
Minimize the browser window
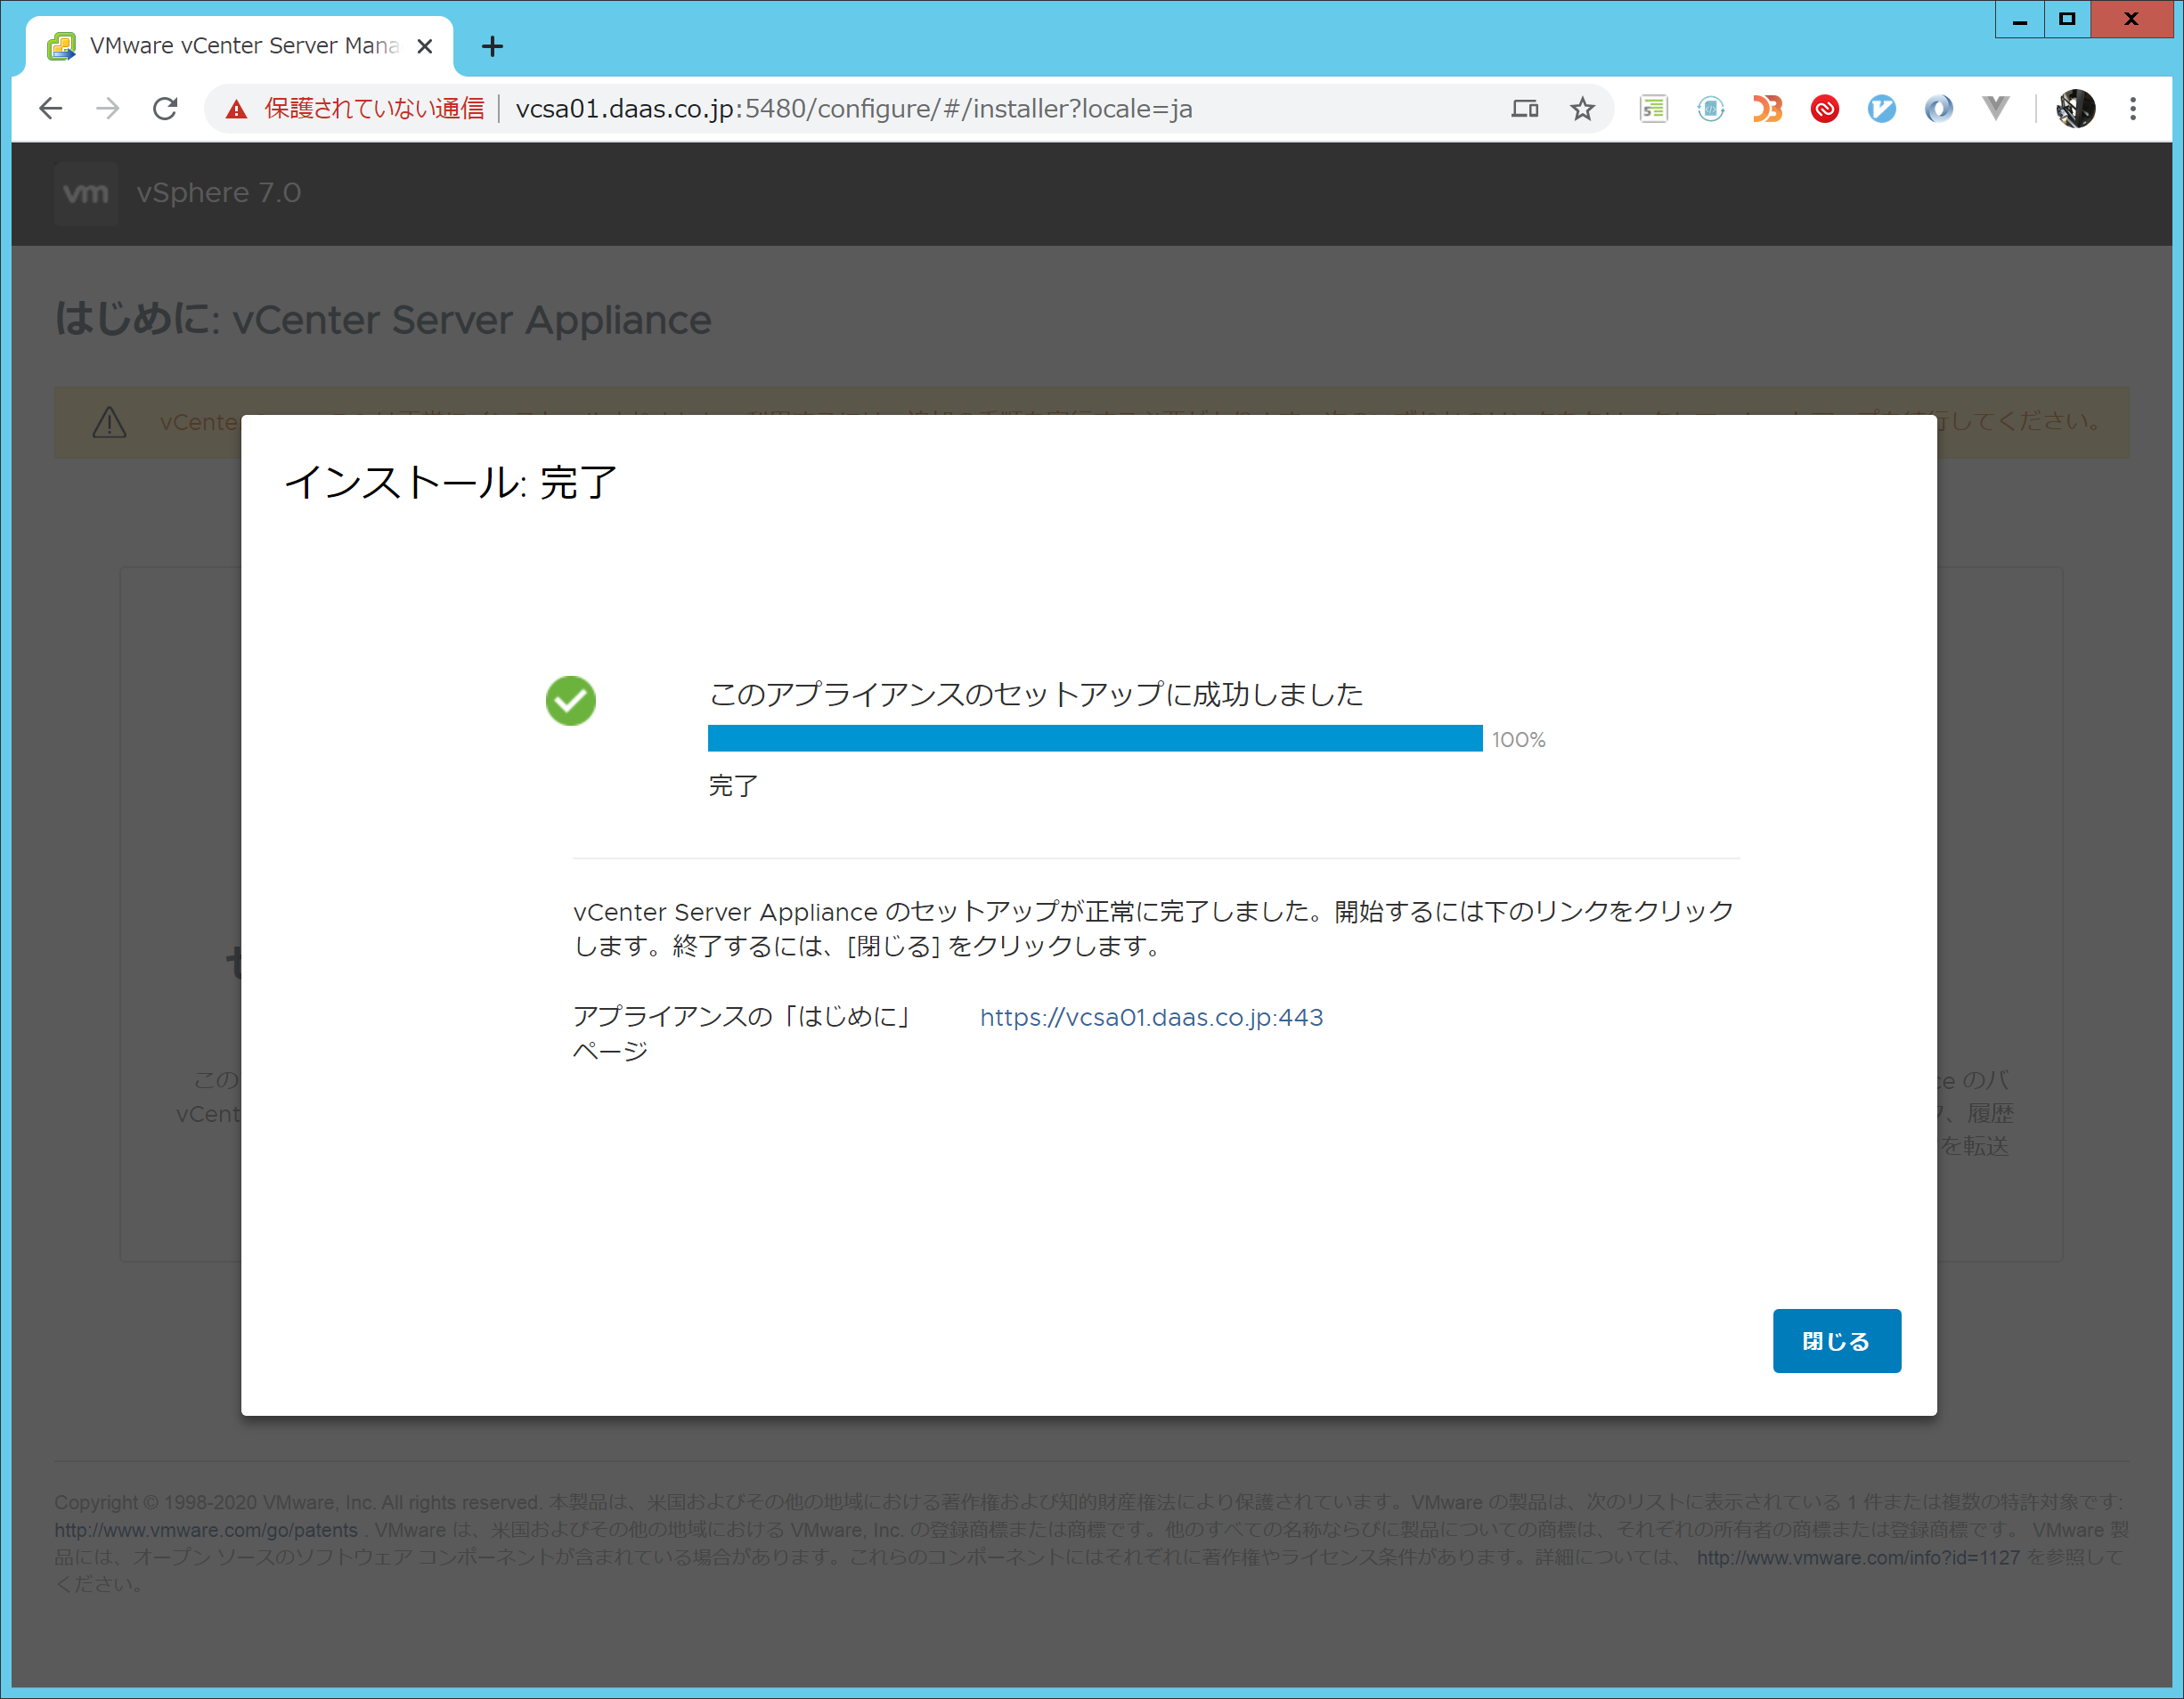coord(2020,19)
